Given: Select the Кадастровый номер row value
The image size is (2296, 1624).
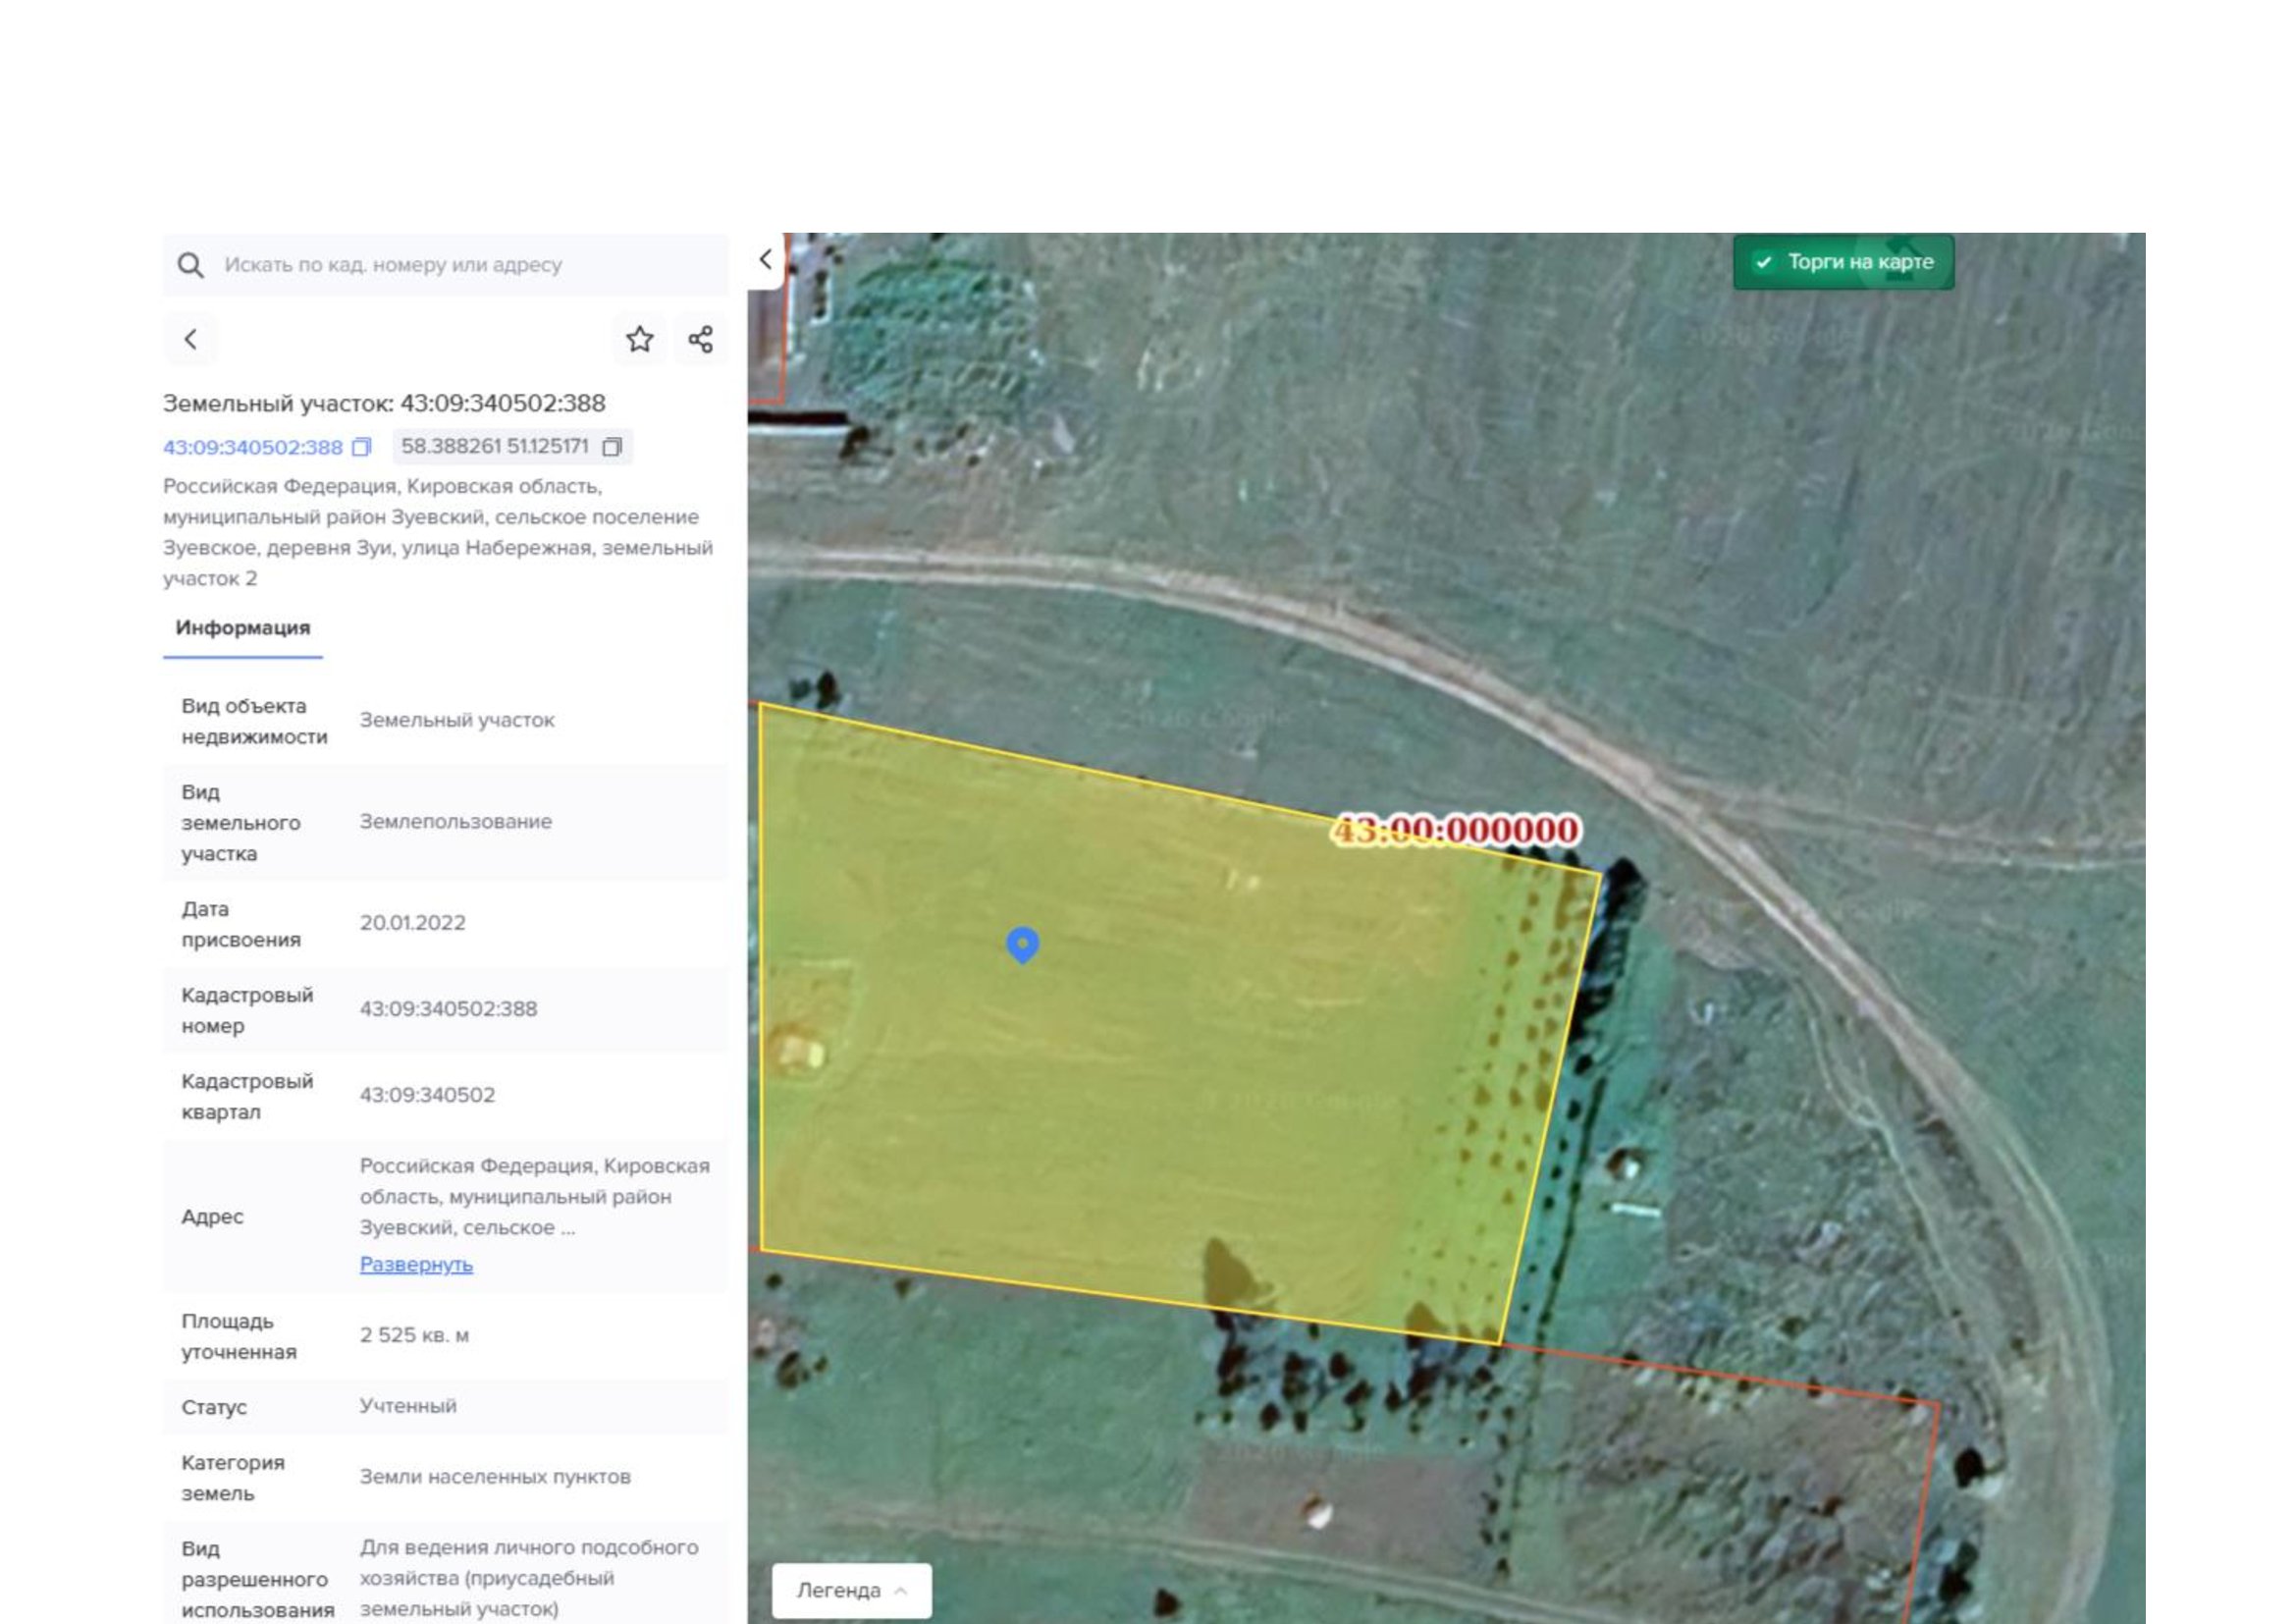Looking at the screenshot, I should tap(448, 1009).
